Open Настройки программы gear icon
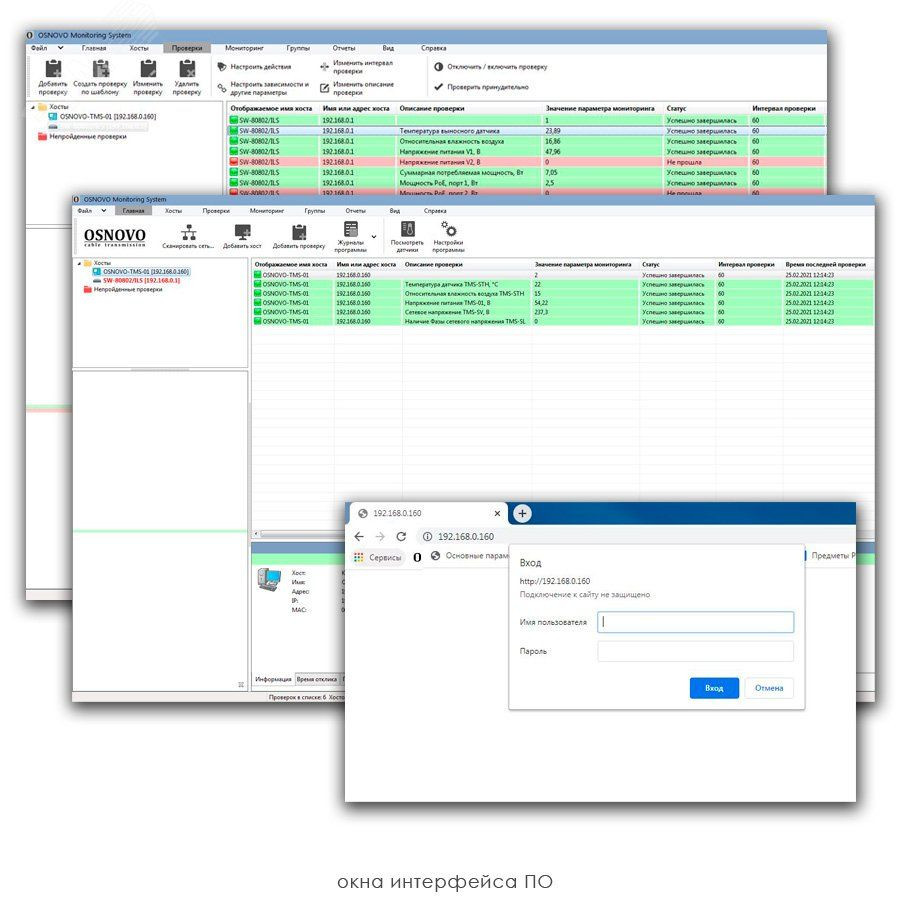 [449, 230]
